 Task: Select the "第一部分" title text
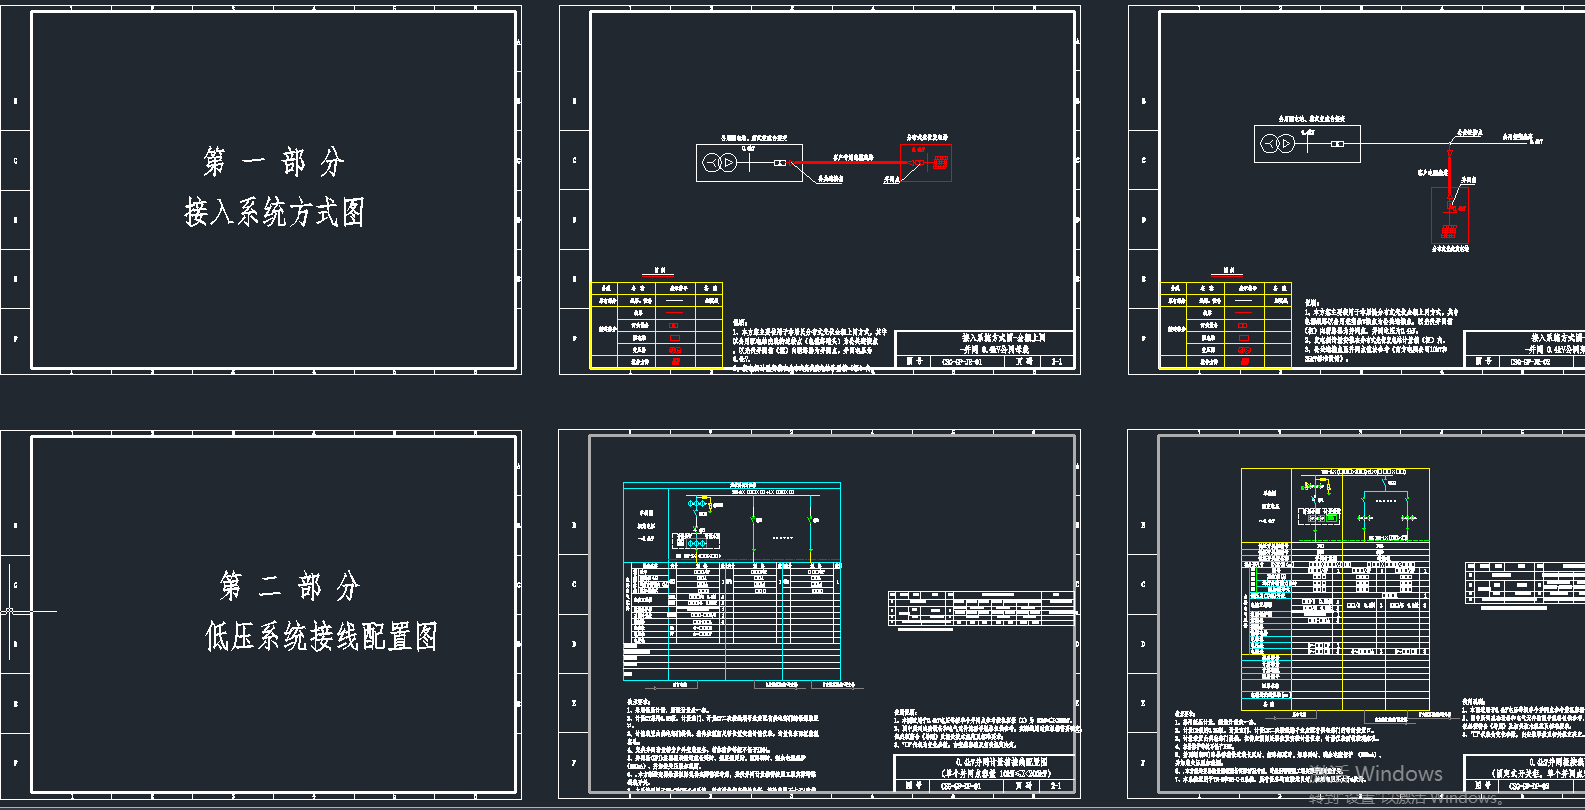(274, 161)
